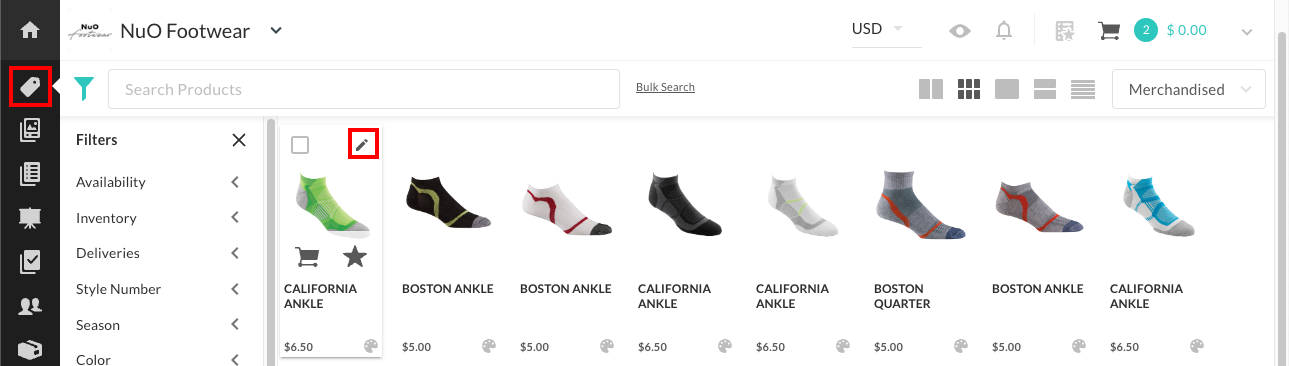Screen dimensions: 1289x366
Task: Expand the Availability filter section
Action: click(158, 182)
